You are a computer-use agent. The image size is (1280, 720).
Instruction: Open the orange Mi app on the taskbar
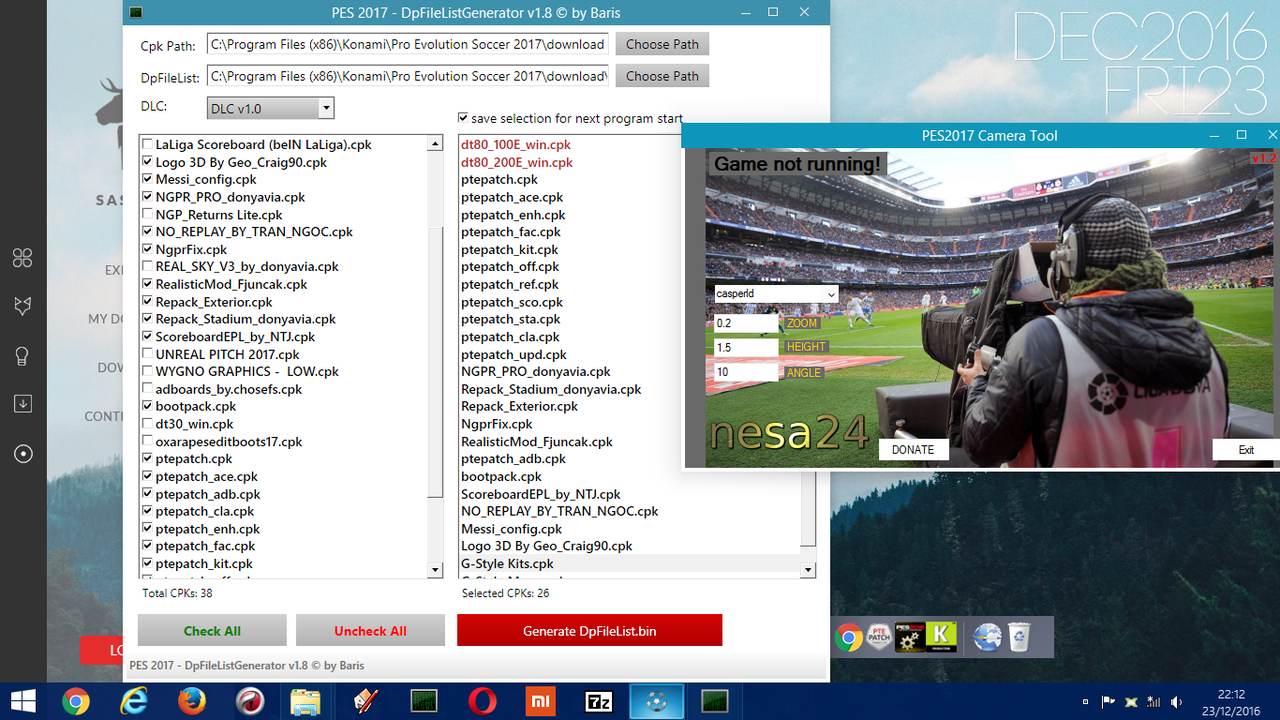pos(541,702)
